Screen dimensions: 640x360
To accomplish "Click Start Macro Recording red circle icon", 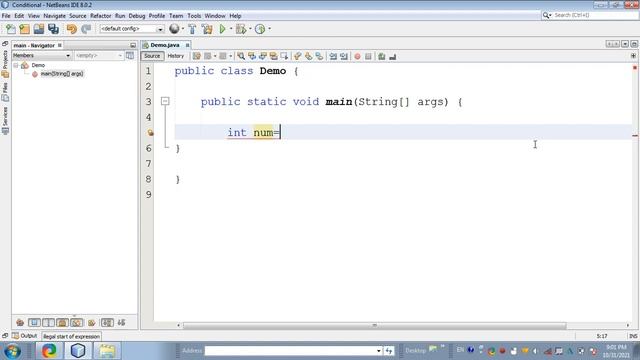I will coord(358,56).
